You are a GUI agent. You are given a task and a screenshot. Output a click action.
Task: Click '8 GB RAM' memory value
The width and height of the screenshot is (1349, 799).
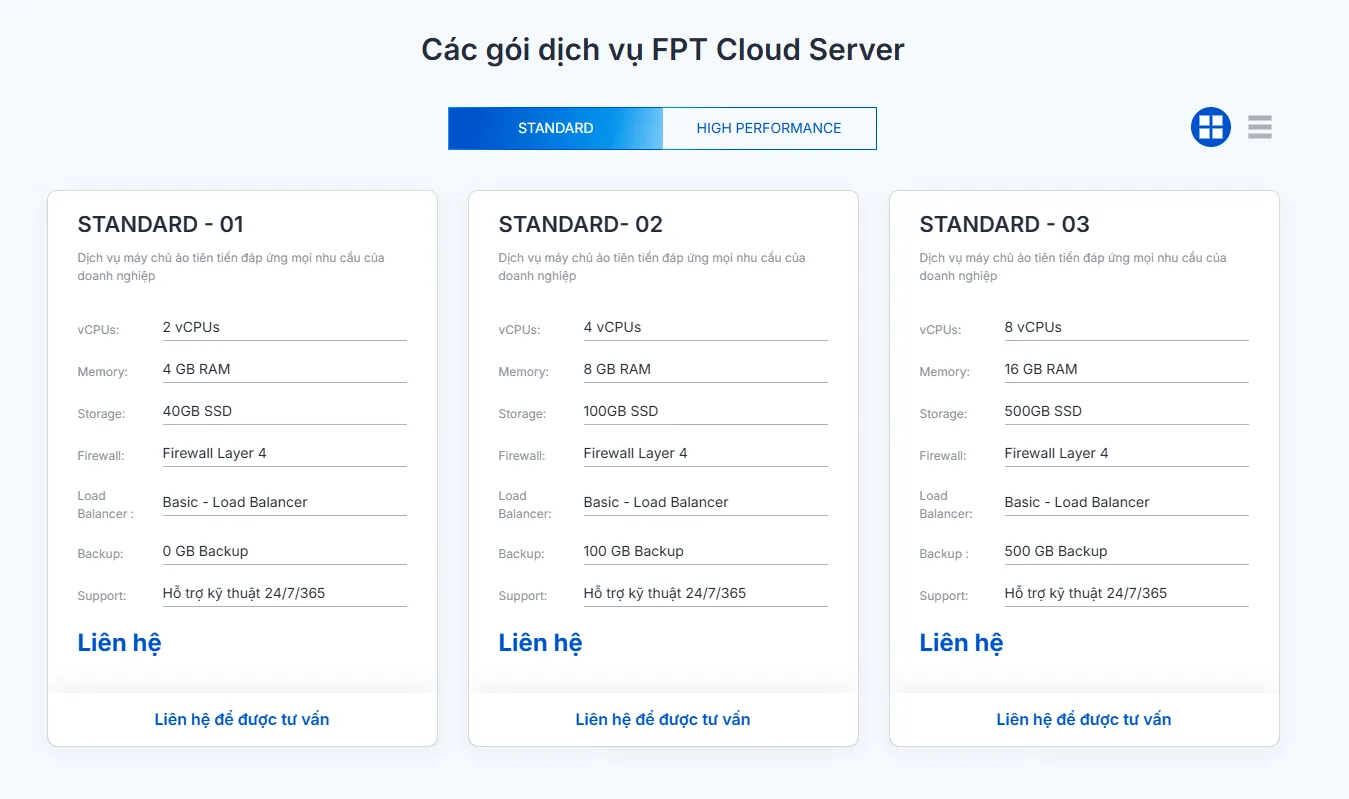click(617, 369)
